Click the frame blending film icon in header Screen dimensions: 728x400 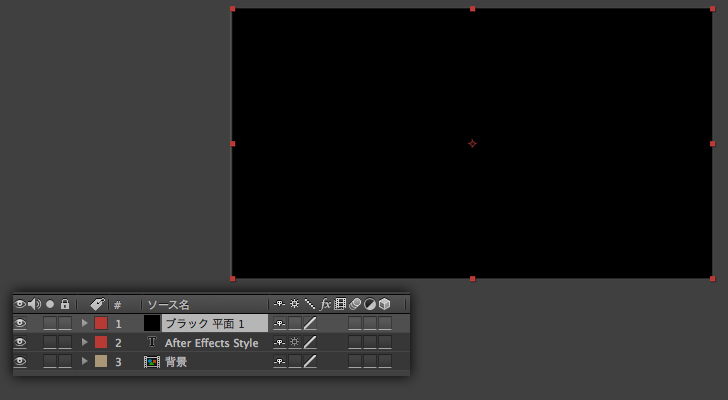click(x=340, y=304)
